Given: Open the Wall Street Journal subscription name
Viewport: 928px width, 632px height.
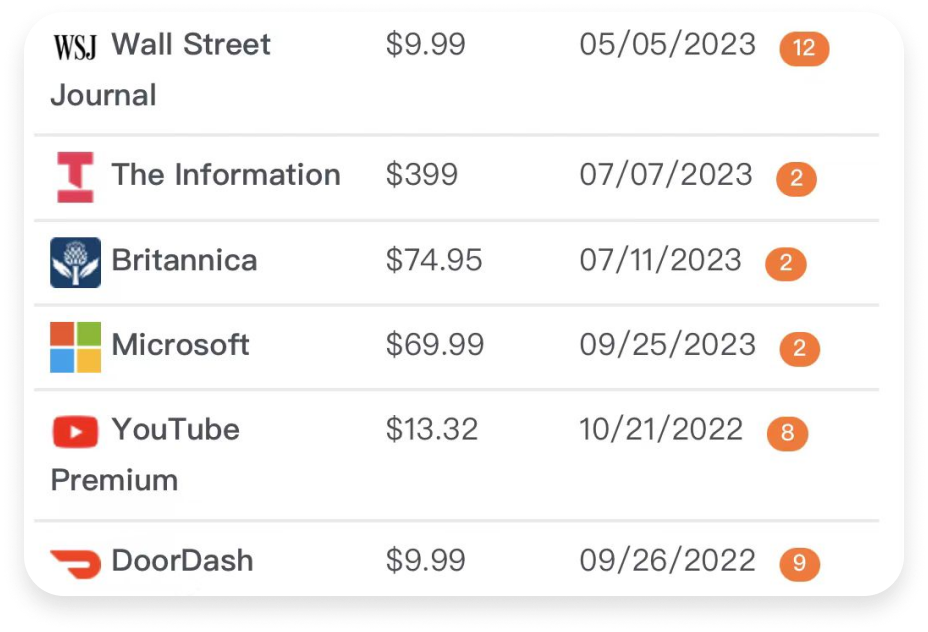Looking at the screenshot, I should [x=160, y=69].
